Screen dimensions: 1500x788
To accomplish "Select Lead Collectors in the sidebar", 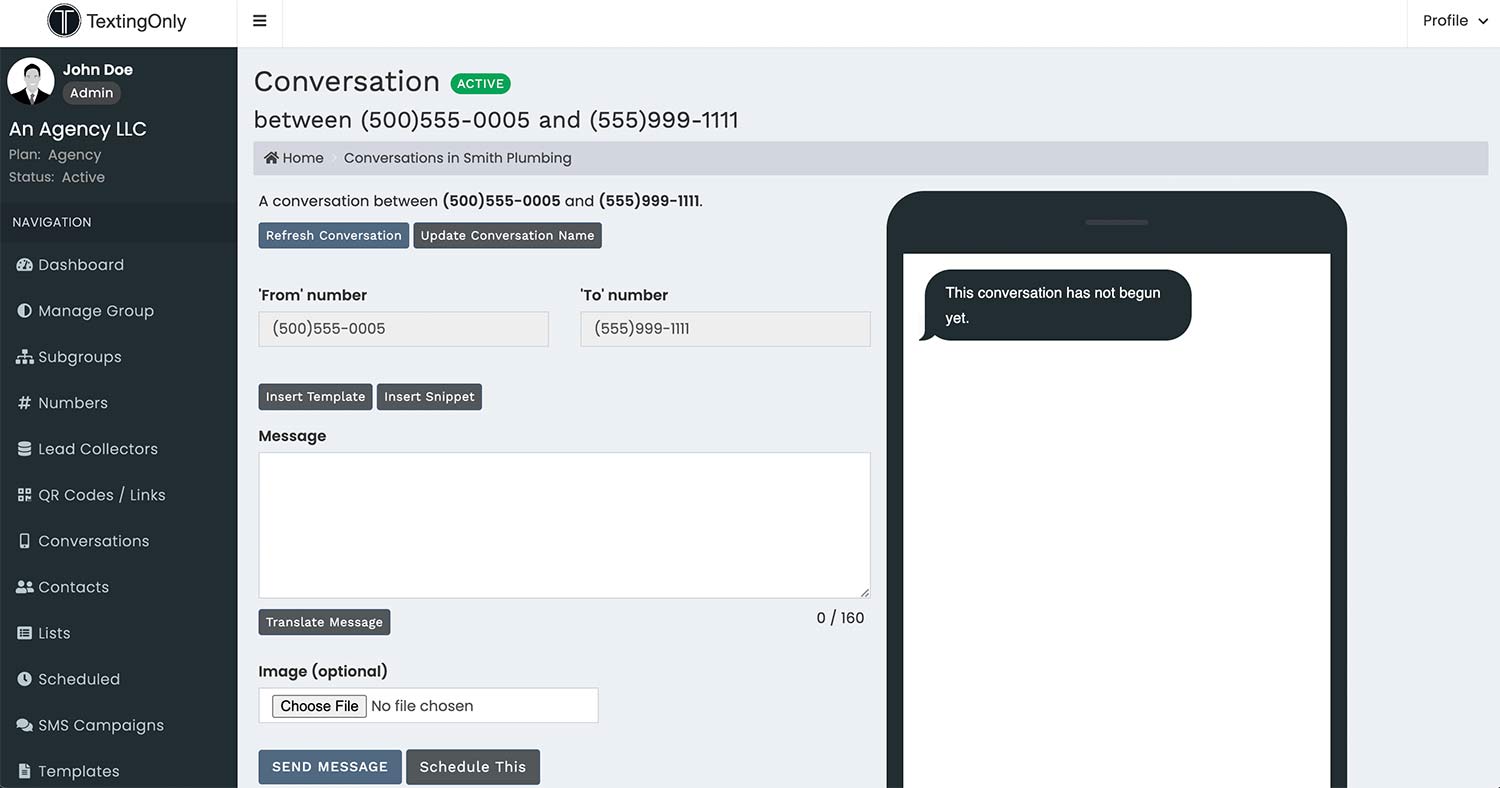I will click(x=97, y=449).
